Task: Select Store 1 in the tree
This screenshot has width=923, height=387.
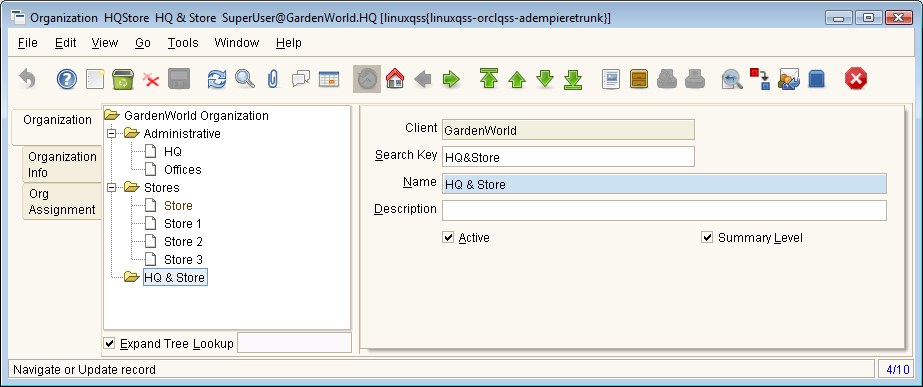Action: 182,223
